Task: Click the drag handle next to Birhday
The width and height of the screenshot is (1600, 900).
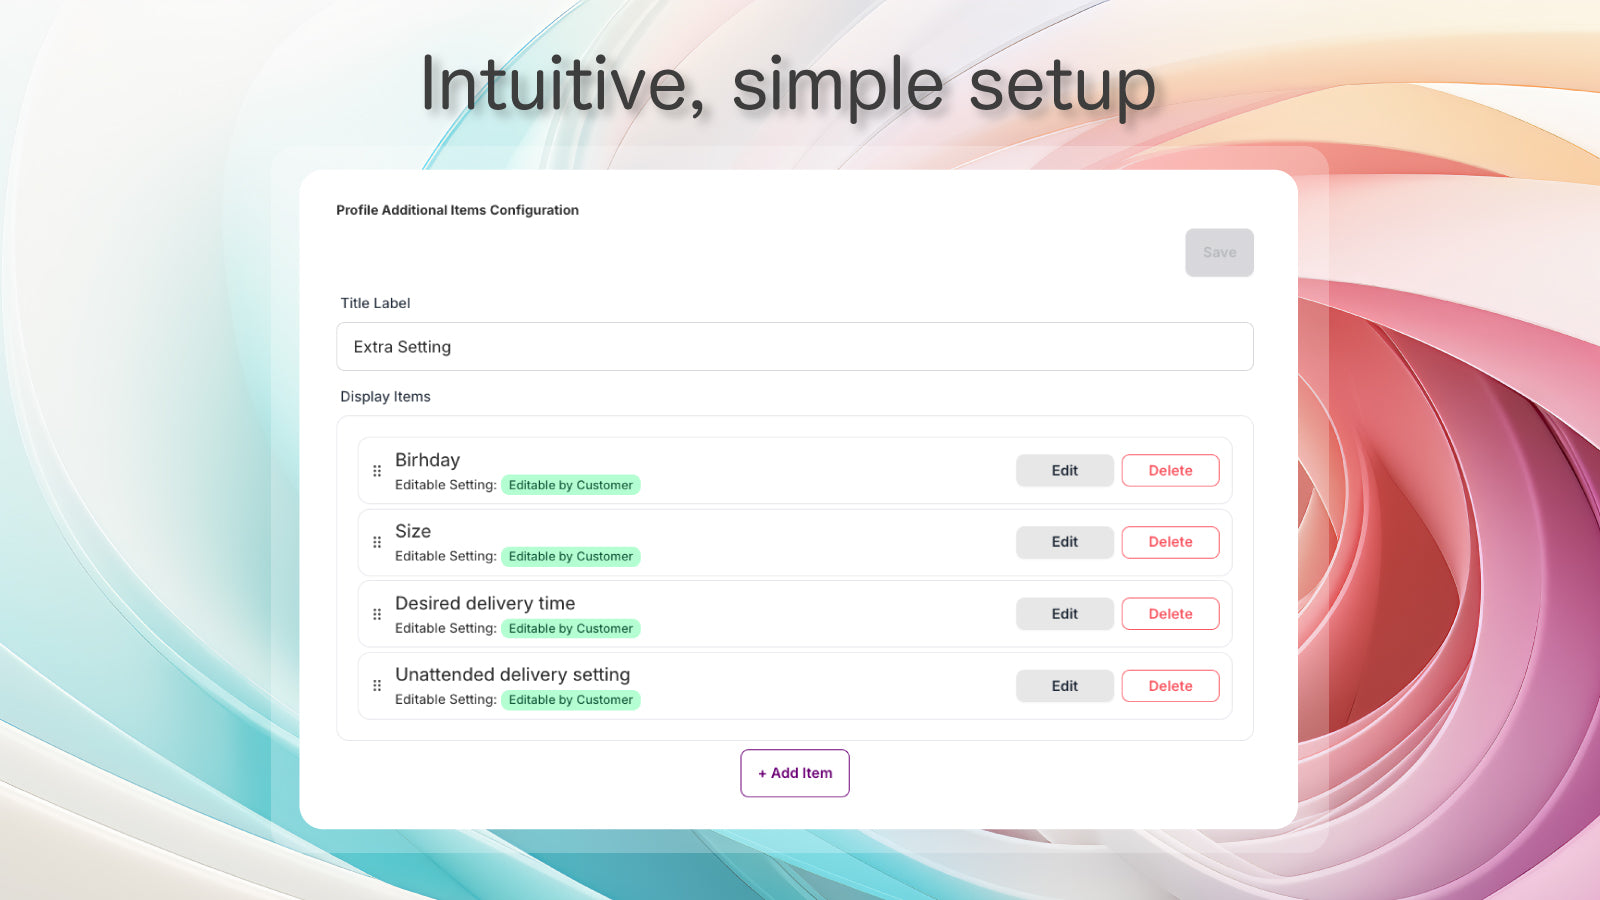Action: [377, 470]
